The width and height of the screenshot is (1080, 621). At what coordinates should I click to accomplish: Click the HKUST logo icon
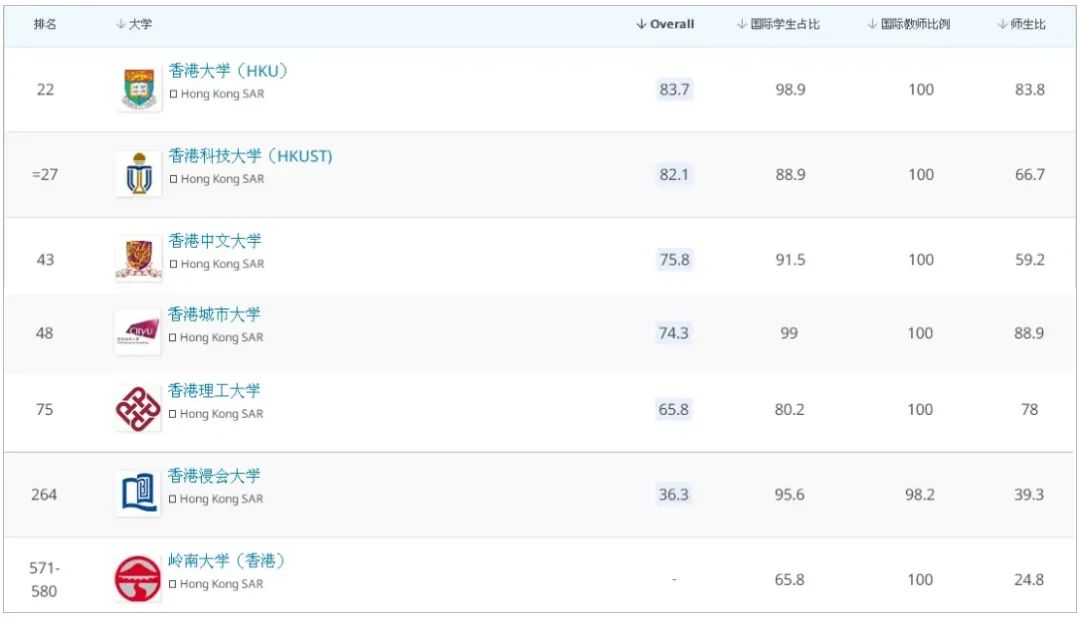(x=138, y=173)
